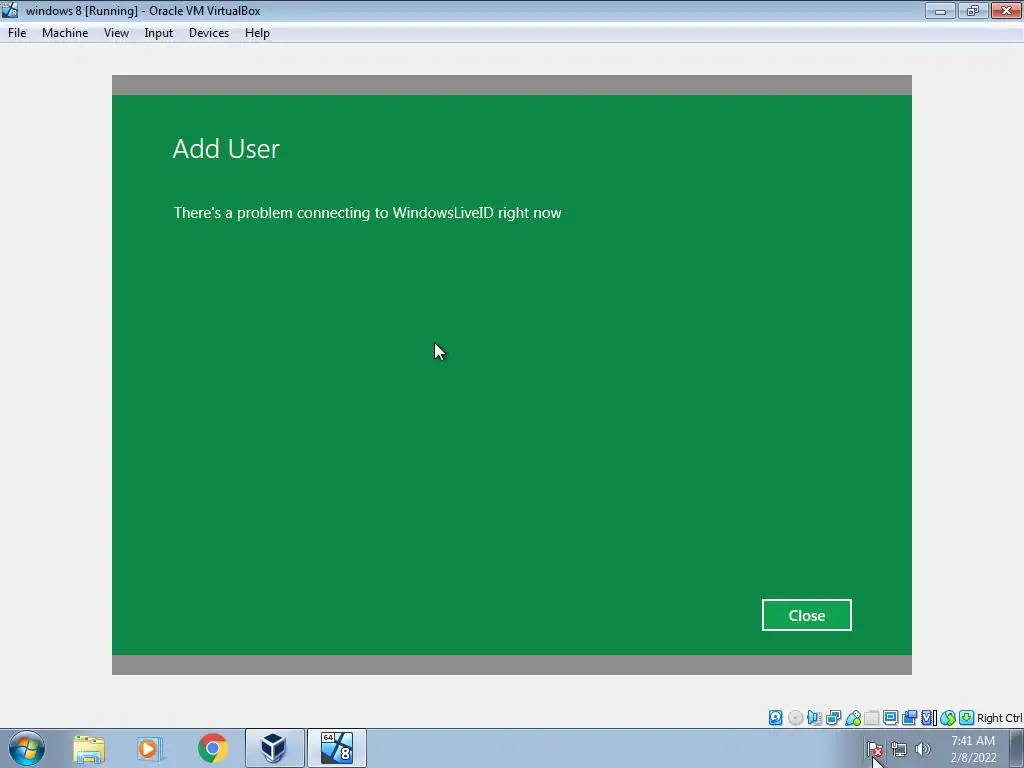Click the volume speaker tray icon

click(x=922, y=749)
